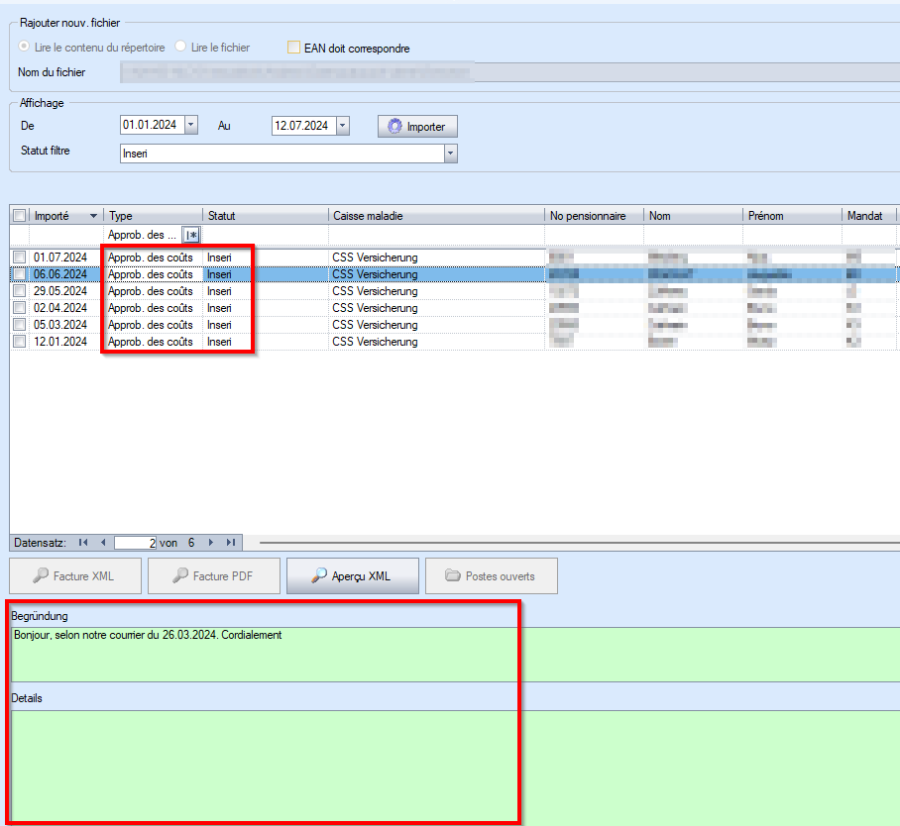Click the 'Facture PDF' button
This screenshot has height=826, width=900.
pyautogui.click(x=214, y=576)
